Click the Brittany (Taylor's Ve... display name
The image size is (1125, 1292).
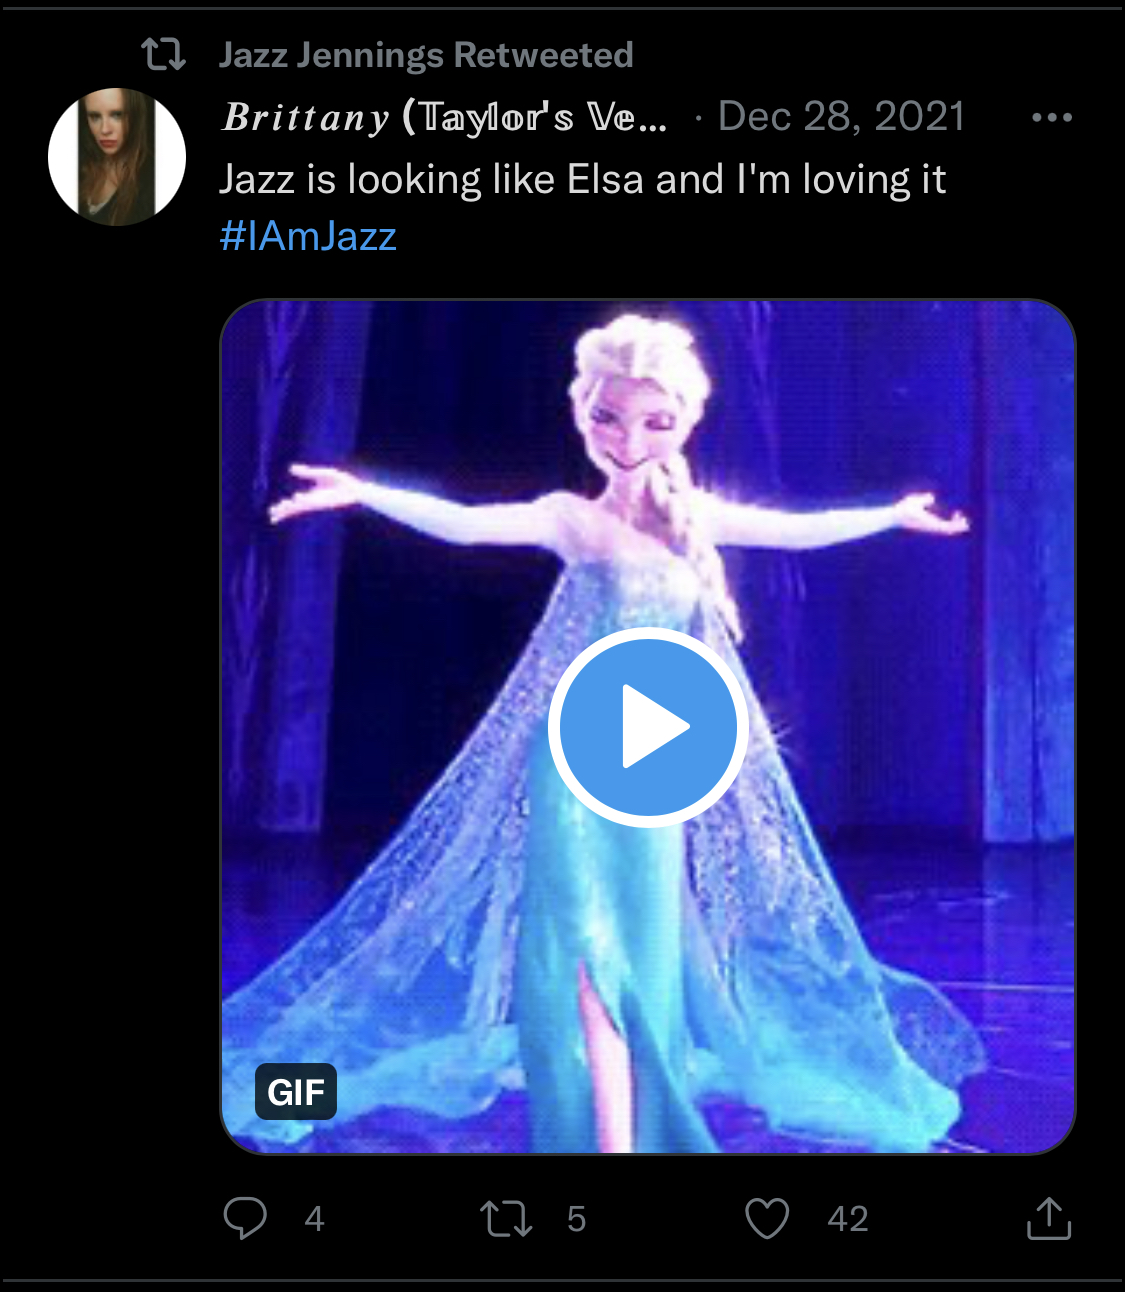(x=445, y=117)
